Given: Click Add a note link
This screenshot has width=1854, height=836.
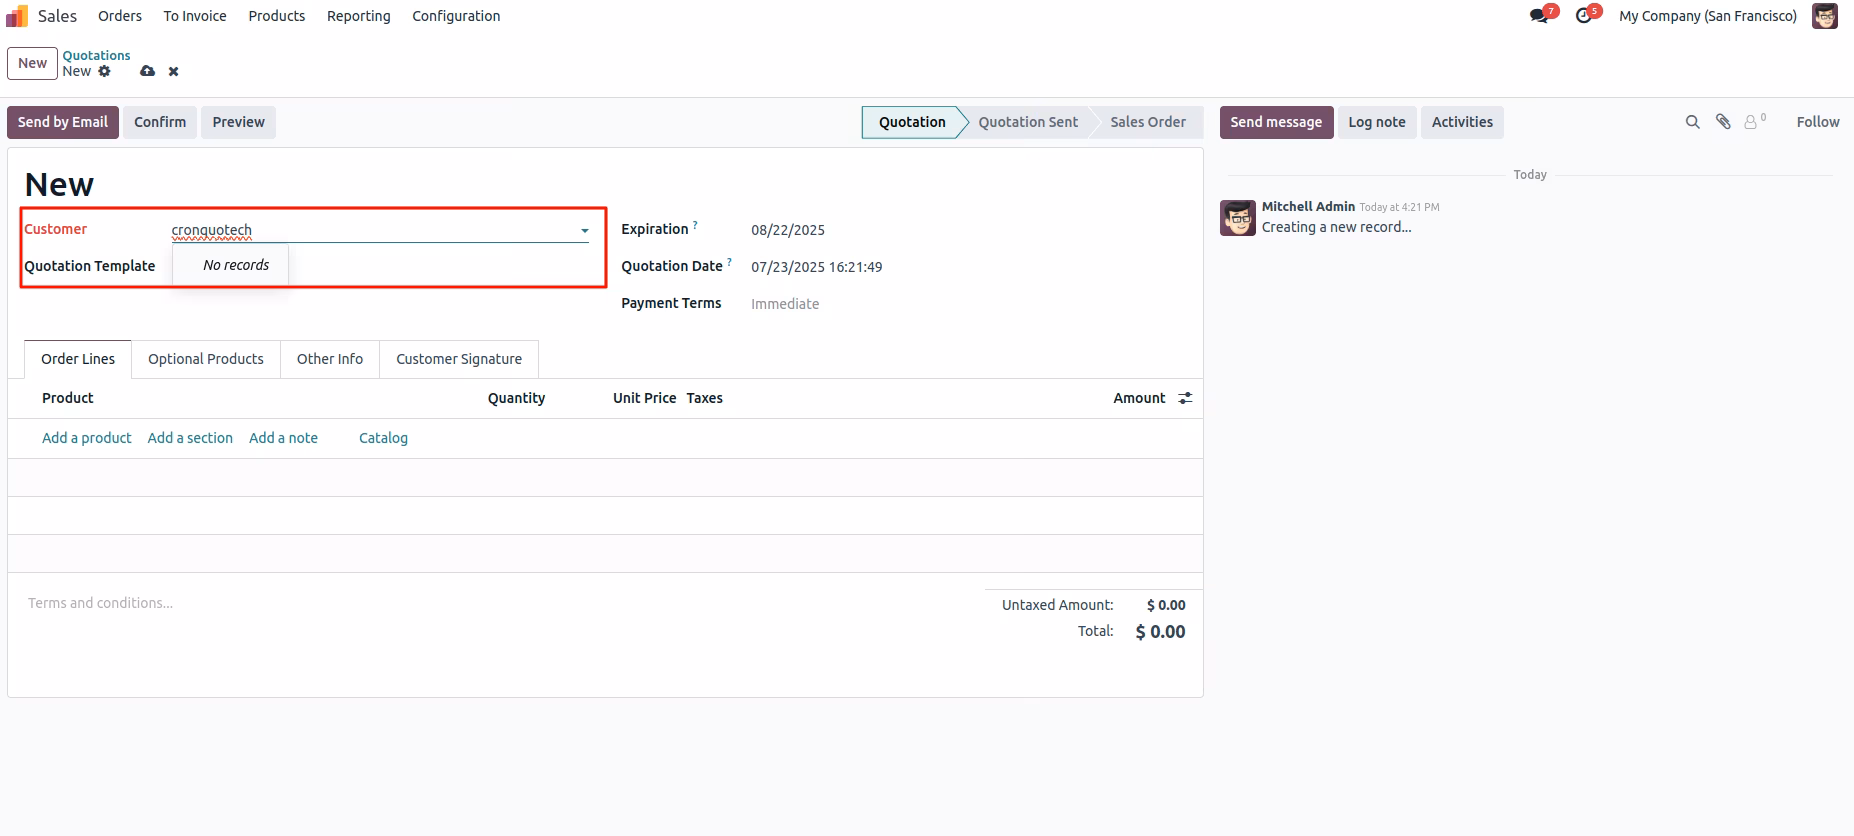Looking at the screenshot, I should coord(283,438).
